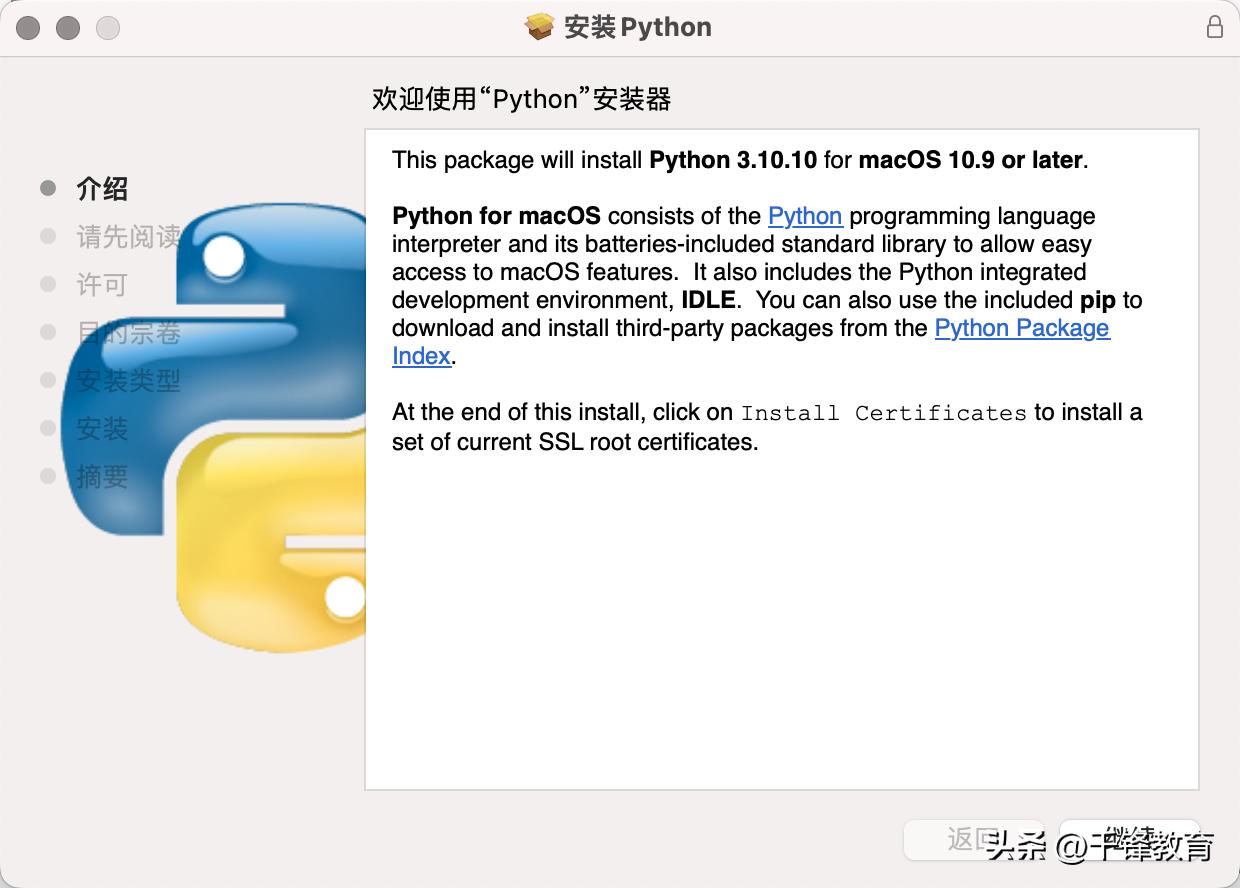Click the bullet dot next to 请先阅读

tap(47, 236)
